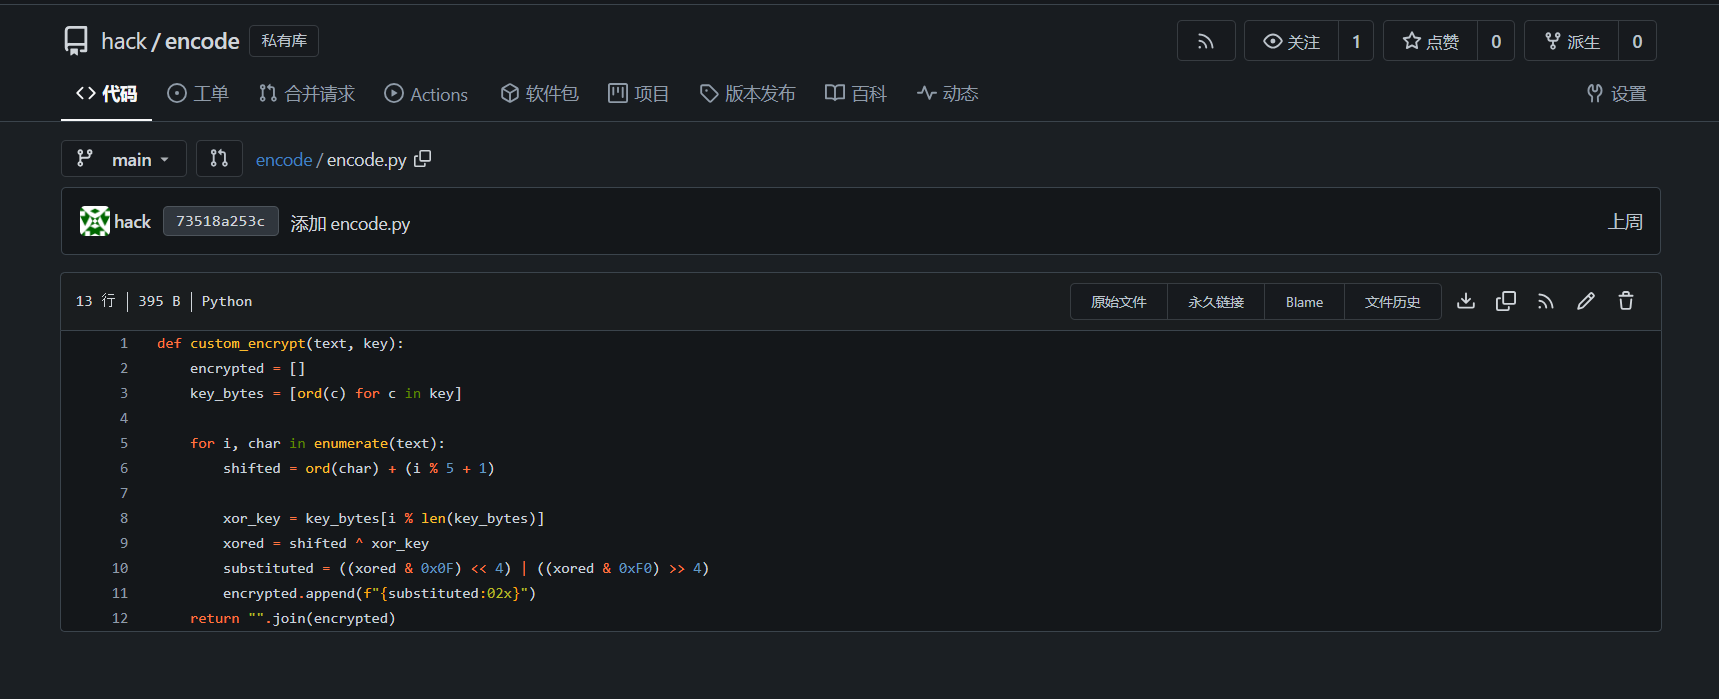Open commit 73518a253c link
1719x699 pixels.
pos(220,221)
